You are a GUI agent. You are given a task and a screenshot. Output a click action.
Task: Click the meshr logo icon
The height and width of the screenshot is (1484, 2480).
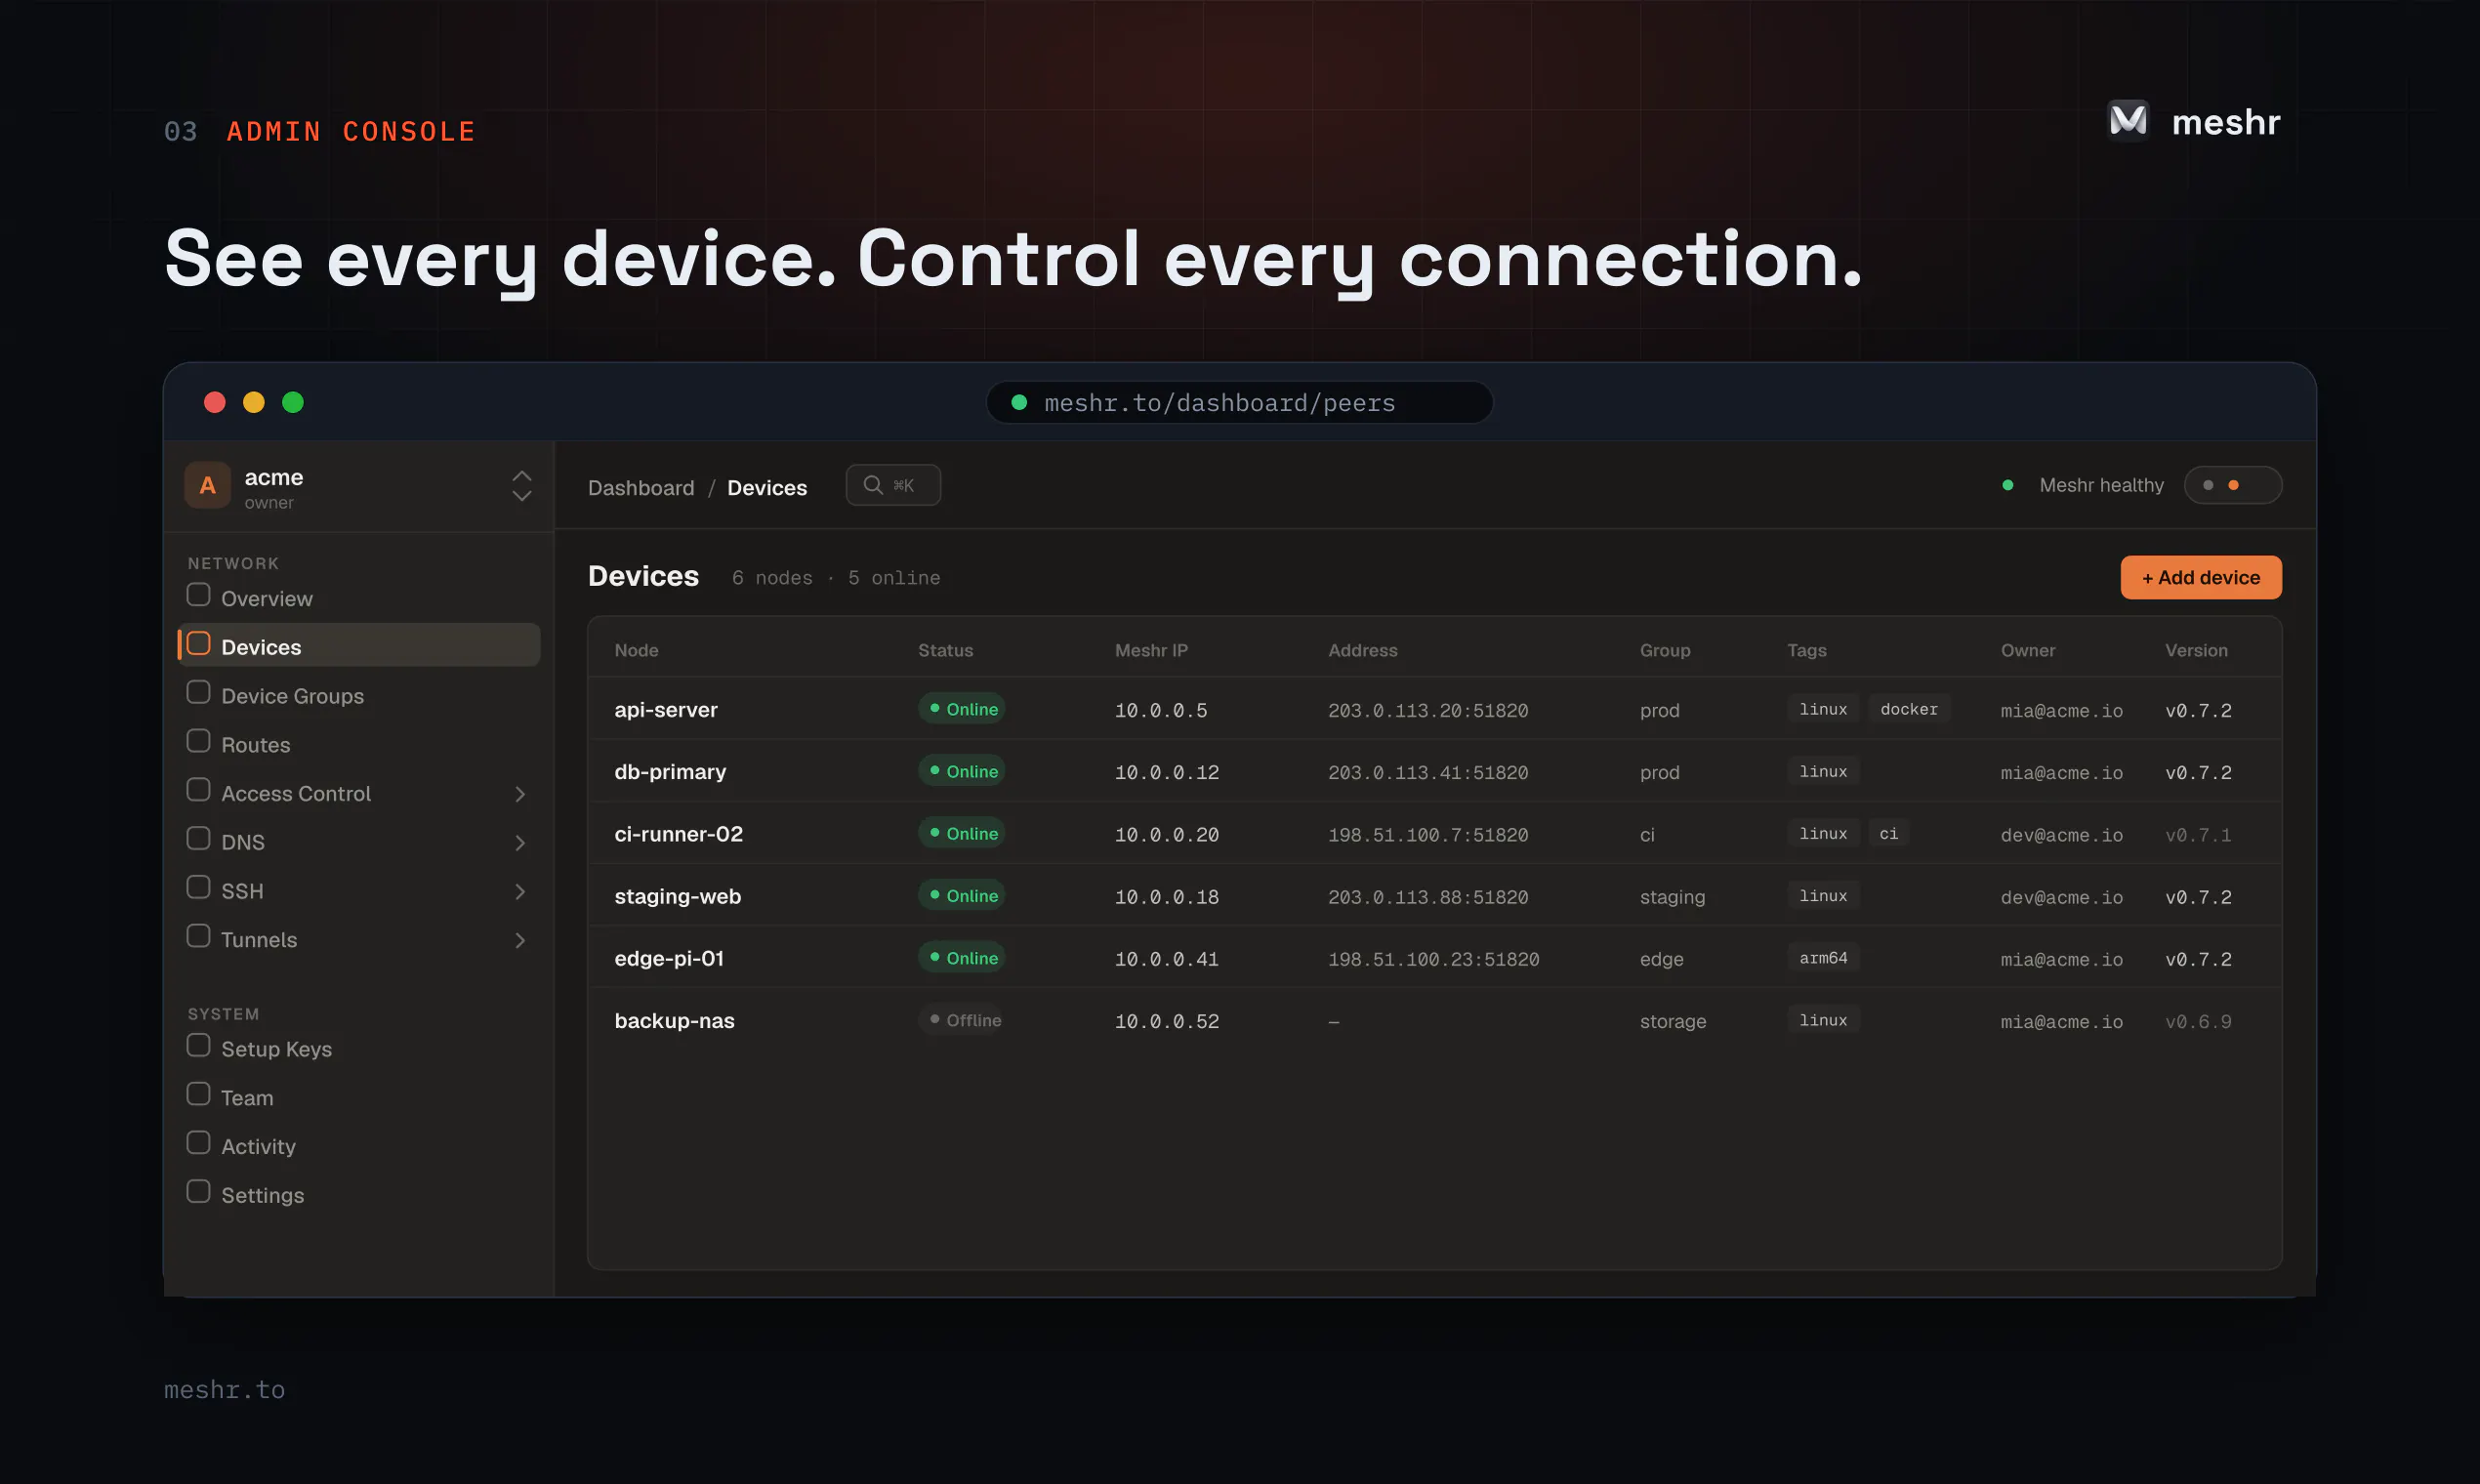coord(2128,121)
